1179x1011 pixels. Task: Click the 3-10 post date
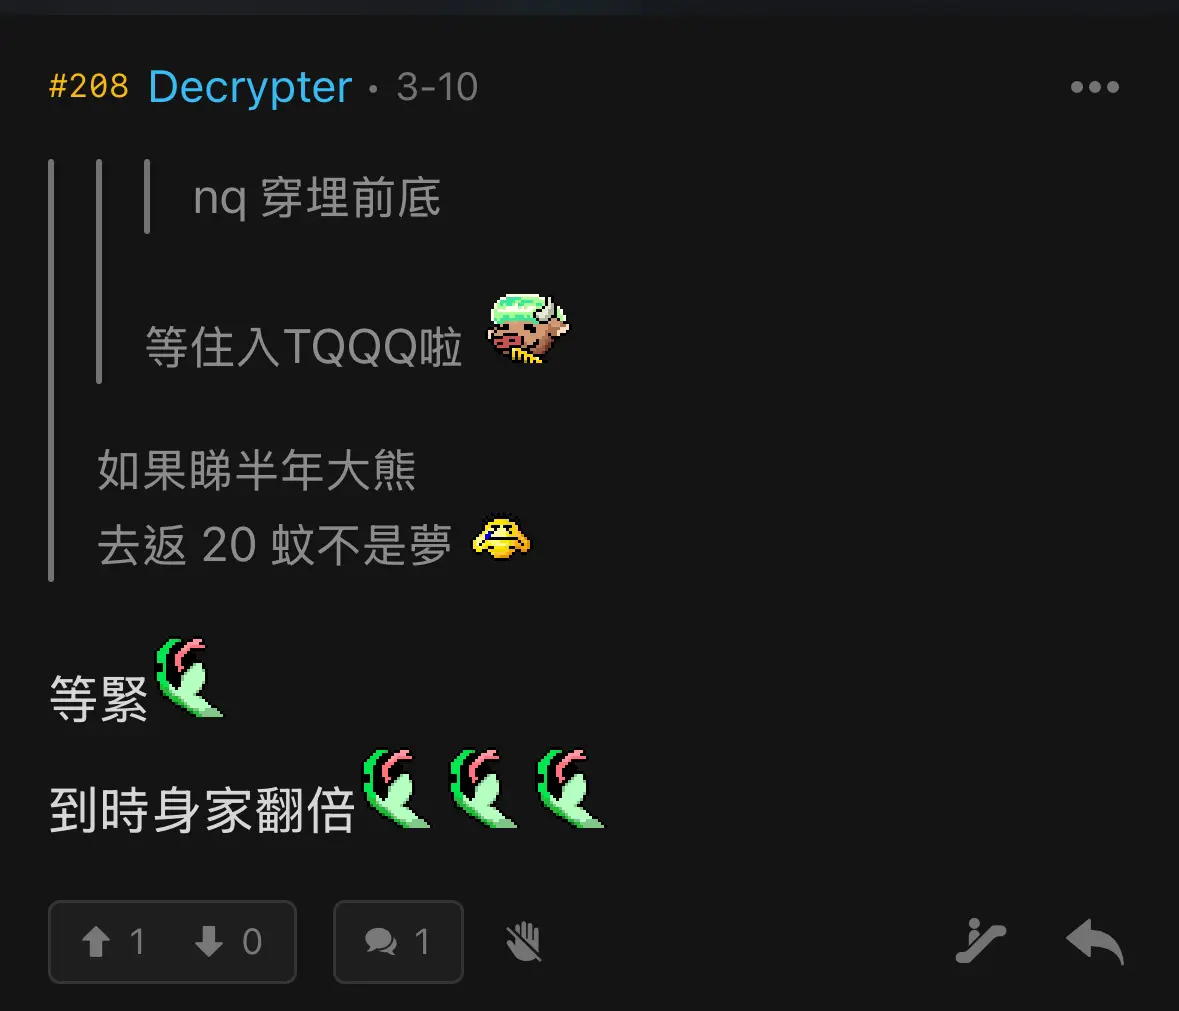click(x=437, y=87)
